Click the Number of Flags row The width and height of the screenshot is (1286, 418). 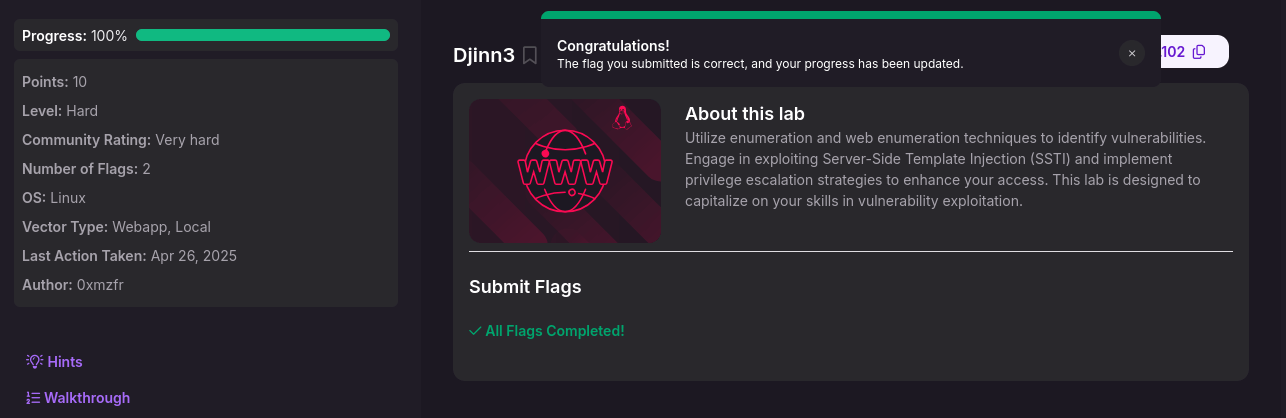pyautogui.click(x=86, y=169)
